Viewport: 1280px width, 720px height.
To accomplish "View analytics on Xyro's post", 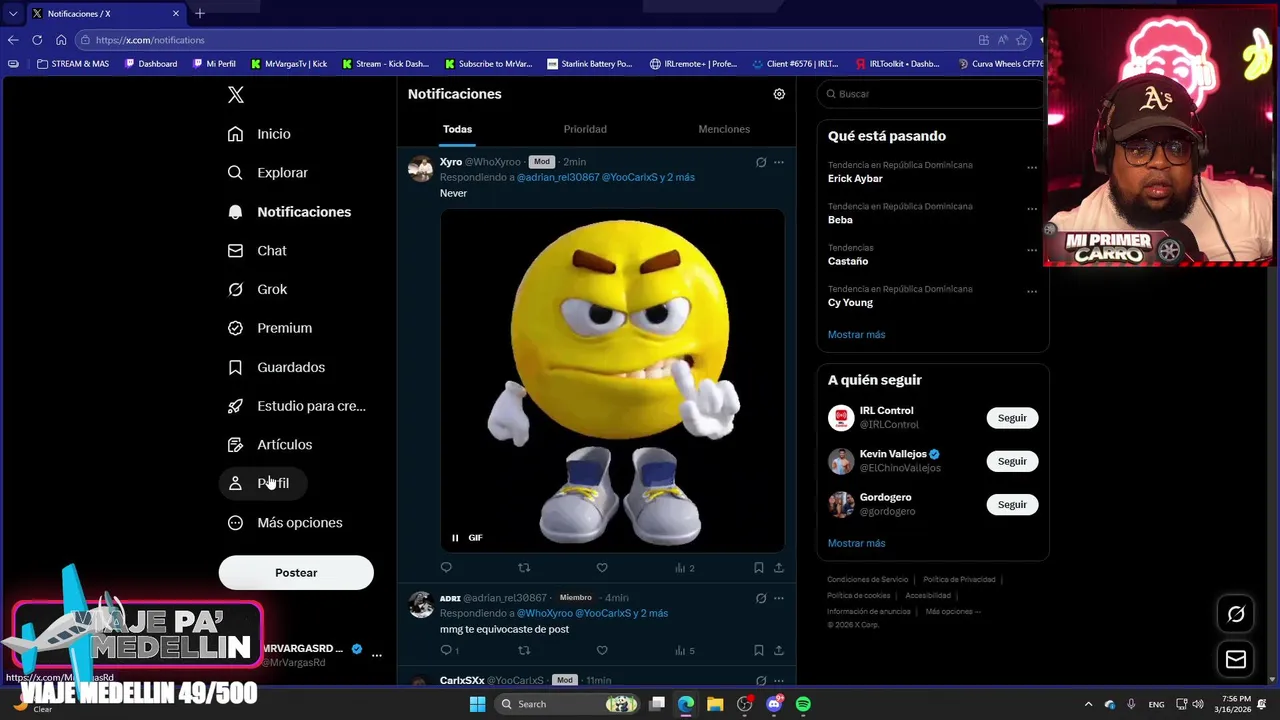I will click(x=685, y=568).
